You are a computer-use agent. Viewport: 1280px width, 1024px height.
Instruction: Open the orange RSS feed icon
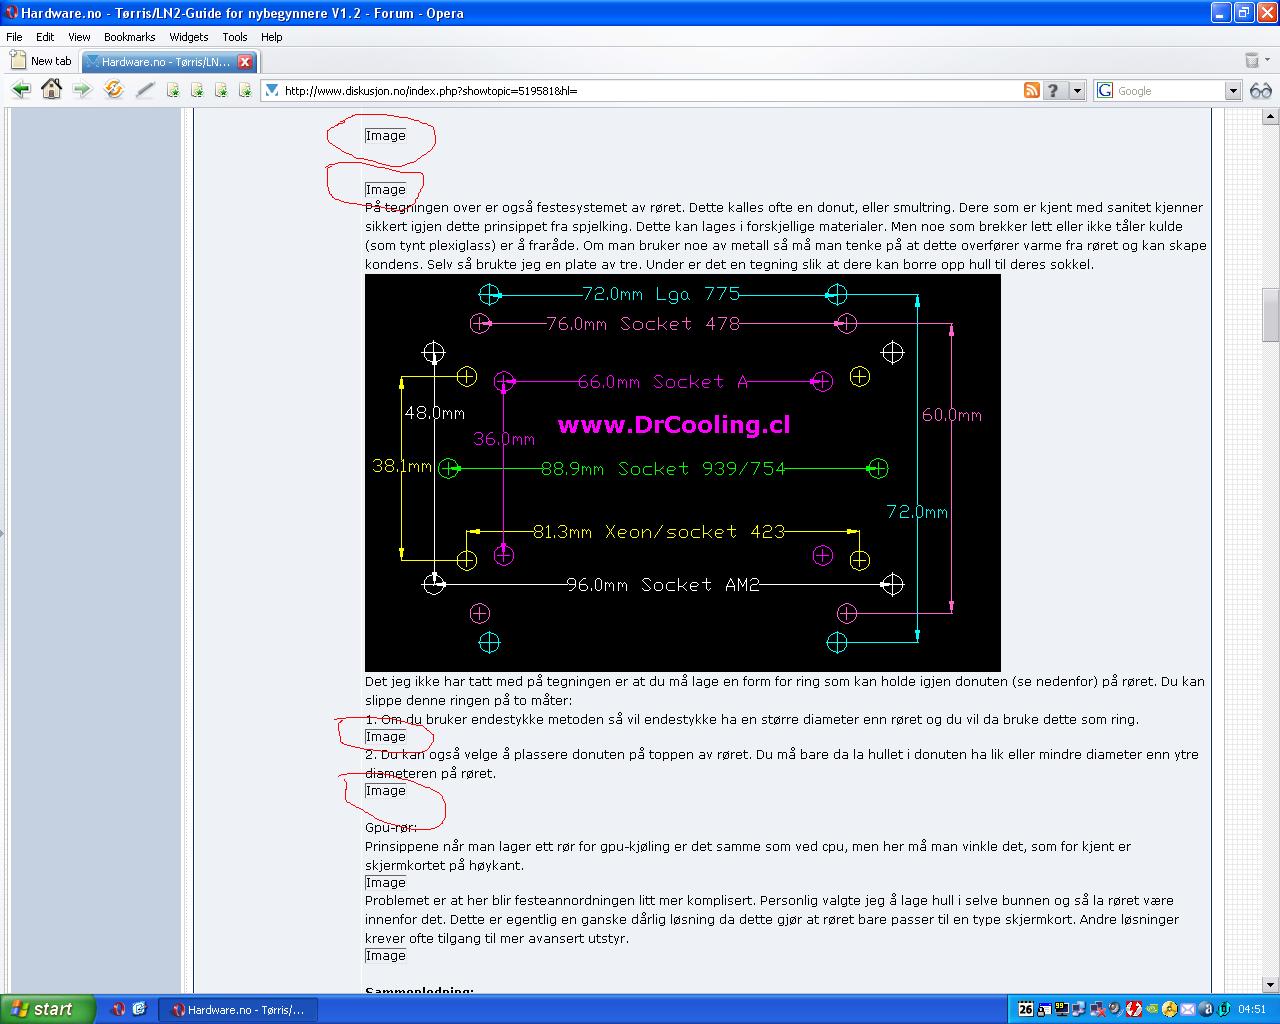coord(1032,90)
